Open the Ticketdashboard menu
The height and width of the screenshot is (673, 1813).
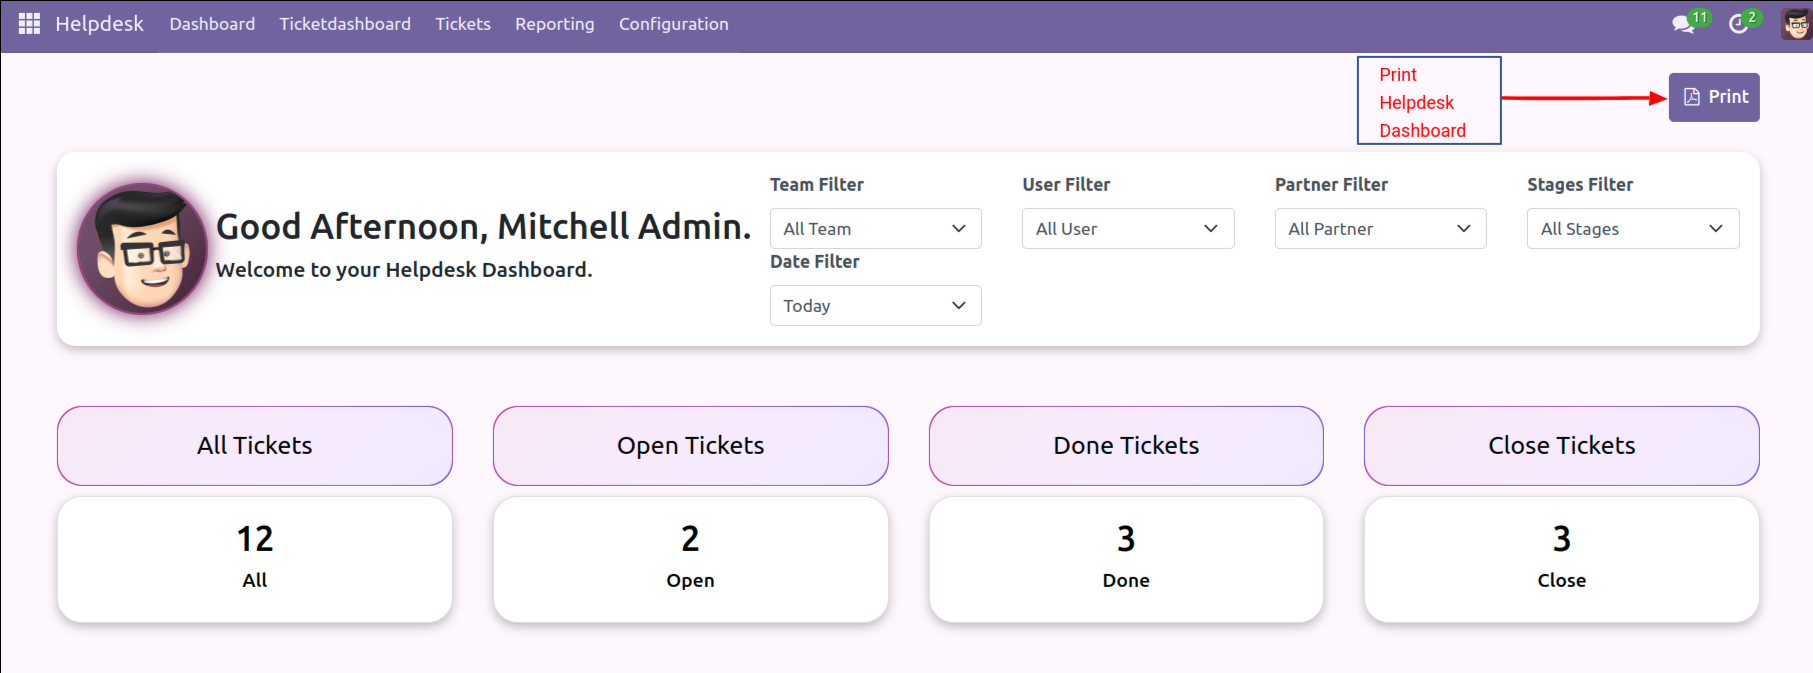[x=345, y=24]
